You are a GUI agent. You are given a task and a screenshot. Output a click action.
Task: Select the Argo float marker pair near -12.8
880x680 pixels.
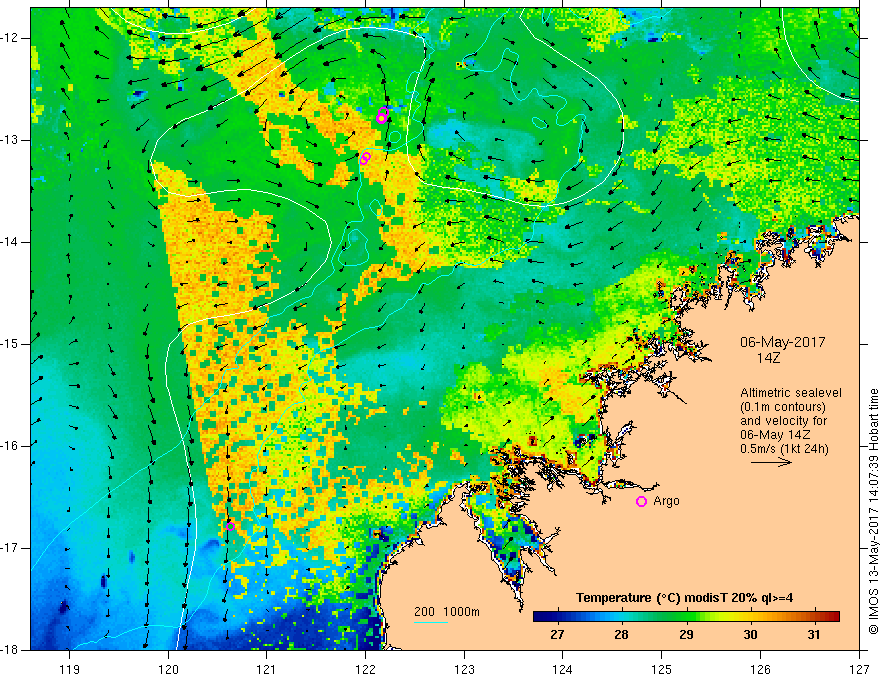(382, 116)
